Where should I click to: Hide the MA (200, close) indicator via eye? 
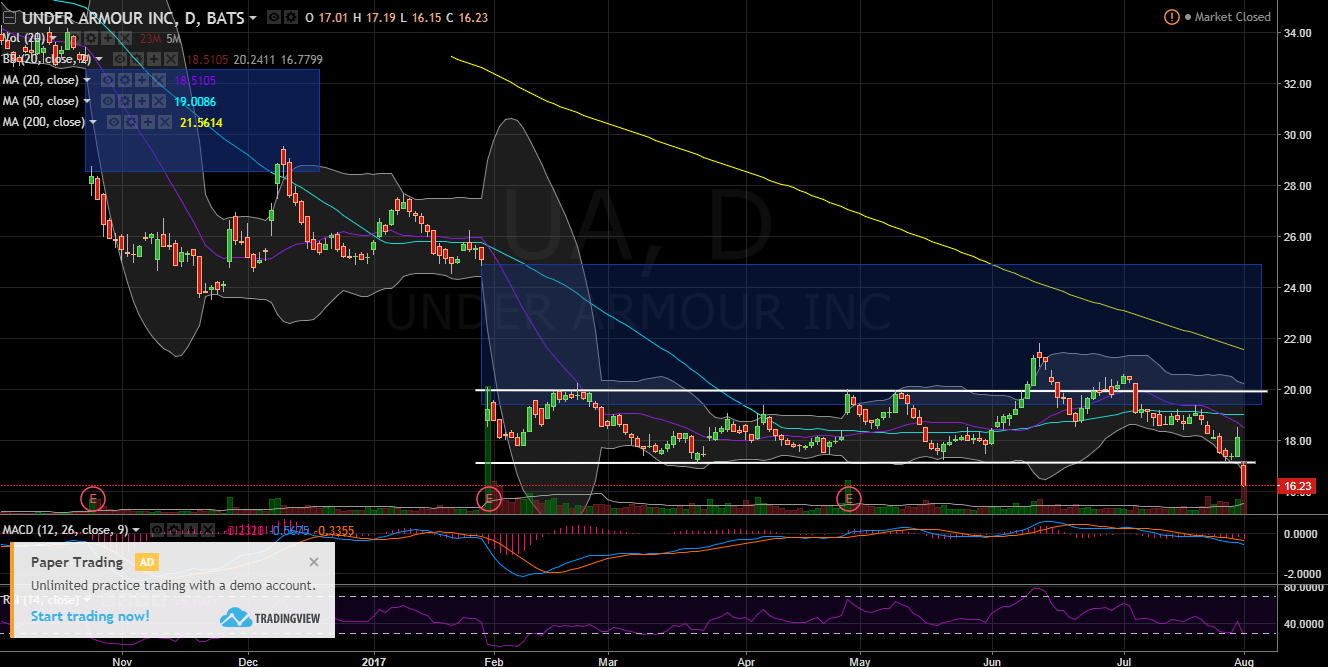tap(114, 122)
